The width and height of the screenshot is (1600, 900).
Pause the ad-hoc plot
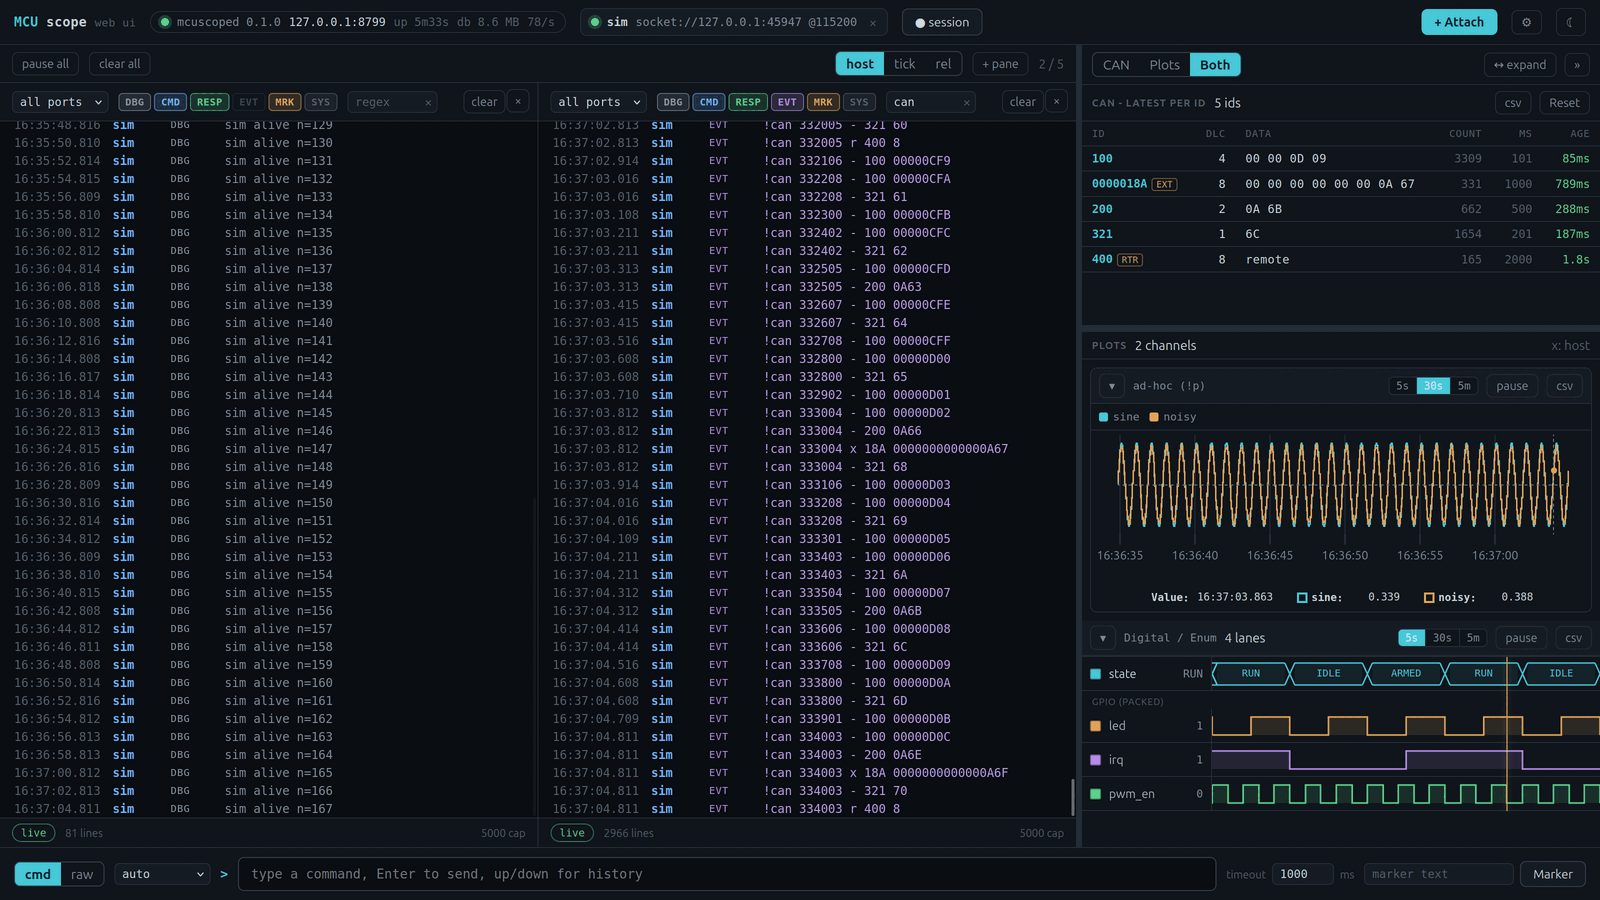pos(1512,386)
